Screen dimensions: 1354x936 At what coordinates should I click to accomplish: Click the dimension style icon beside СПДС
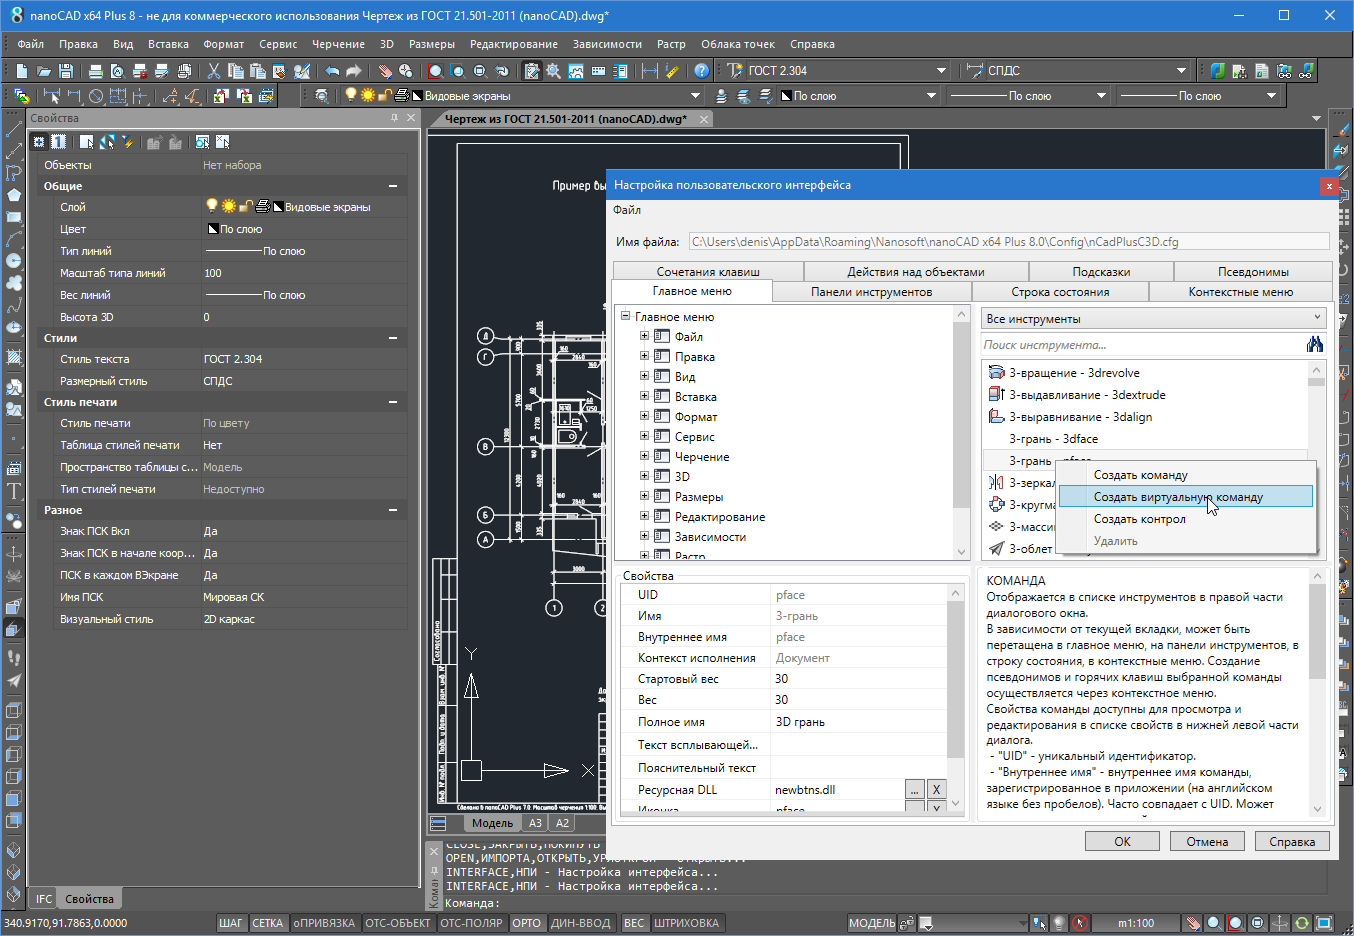click(x=975, y=71)
